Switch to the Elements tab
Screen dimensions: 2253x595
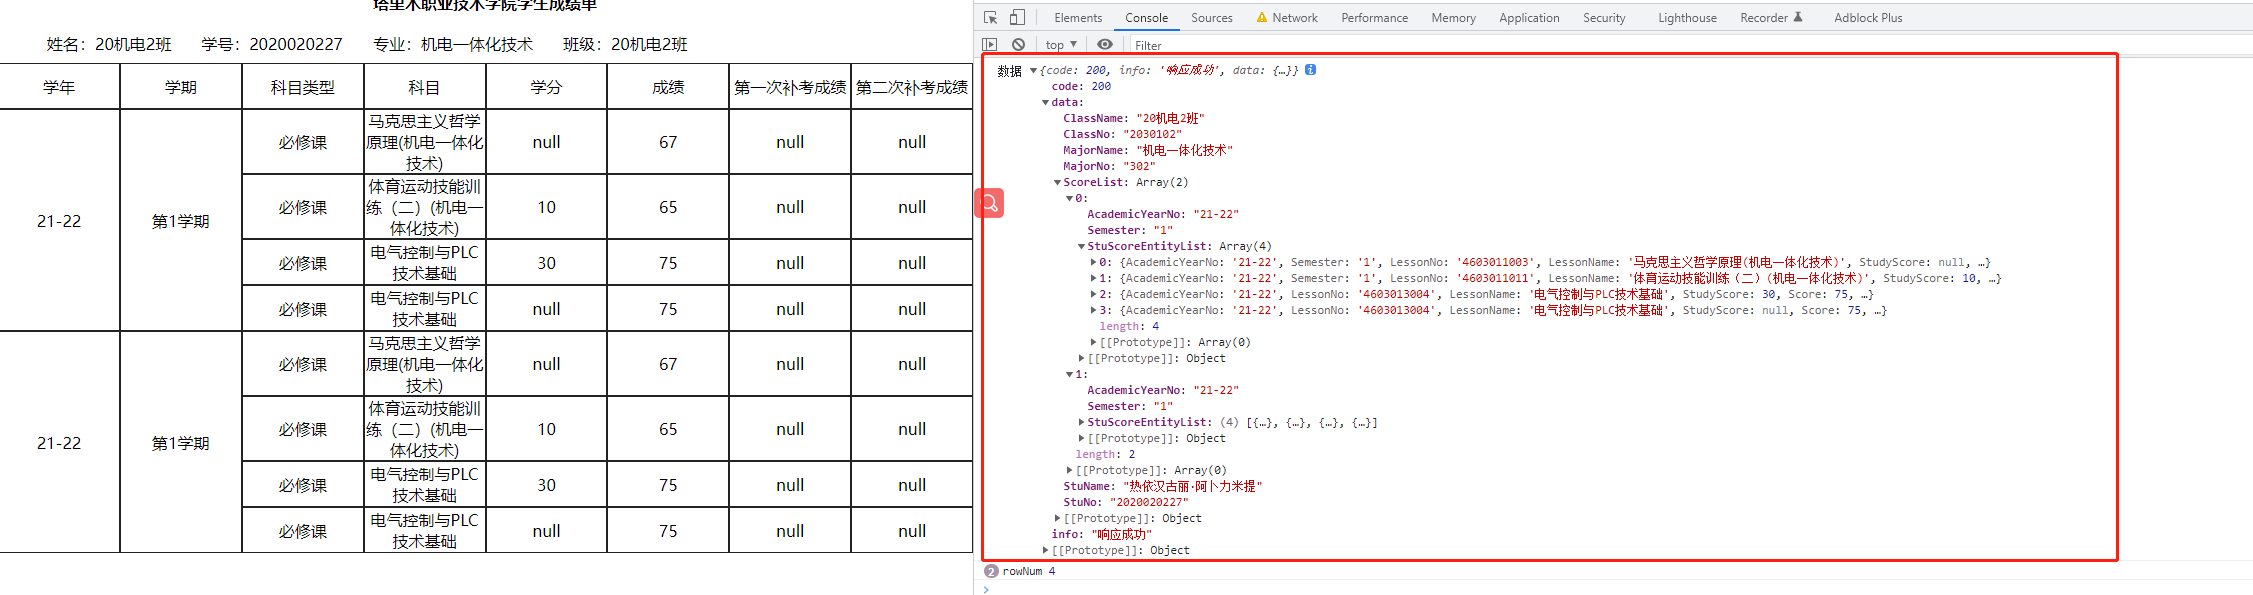1078,18
